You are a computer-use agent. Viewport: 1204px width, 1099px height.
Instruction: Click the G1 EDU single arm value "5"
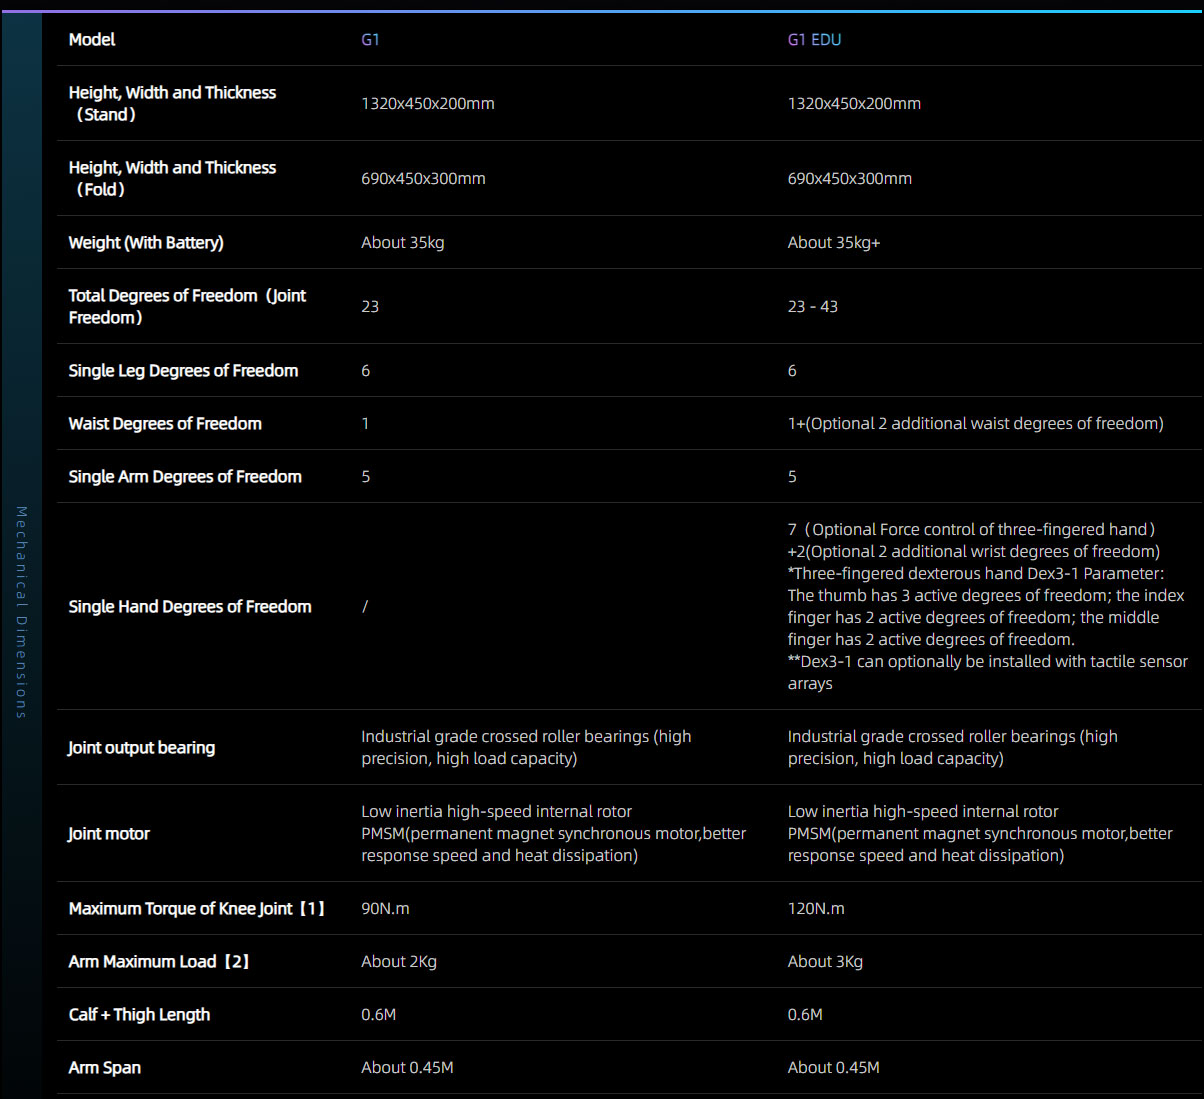[792, 476]
